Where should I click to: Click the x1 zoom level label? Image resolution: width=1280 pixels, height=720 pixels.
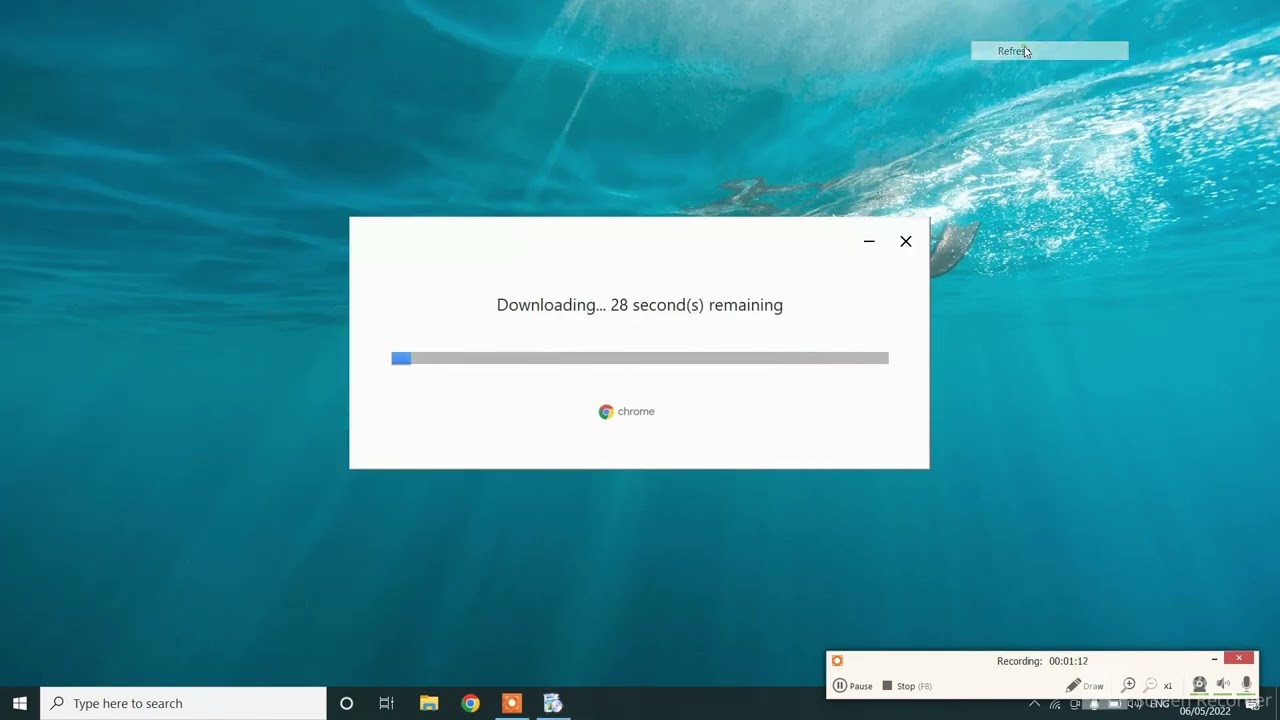1168,686
